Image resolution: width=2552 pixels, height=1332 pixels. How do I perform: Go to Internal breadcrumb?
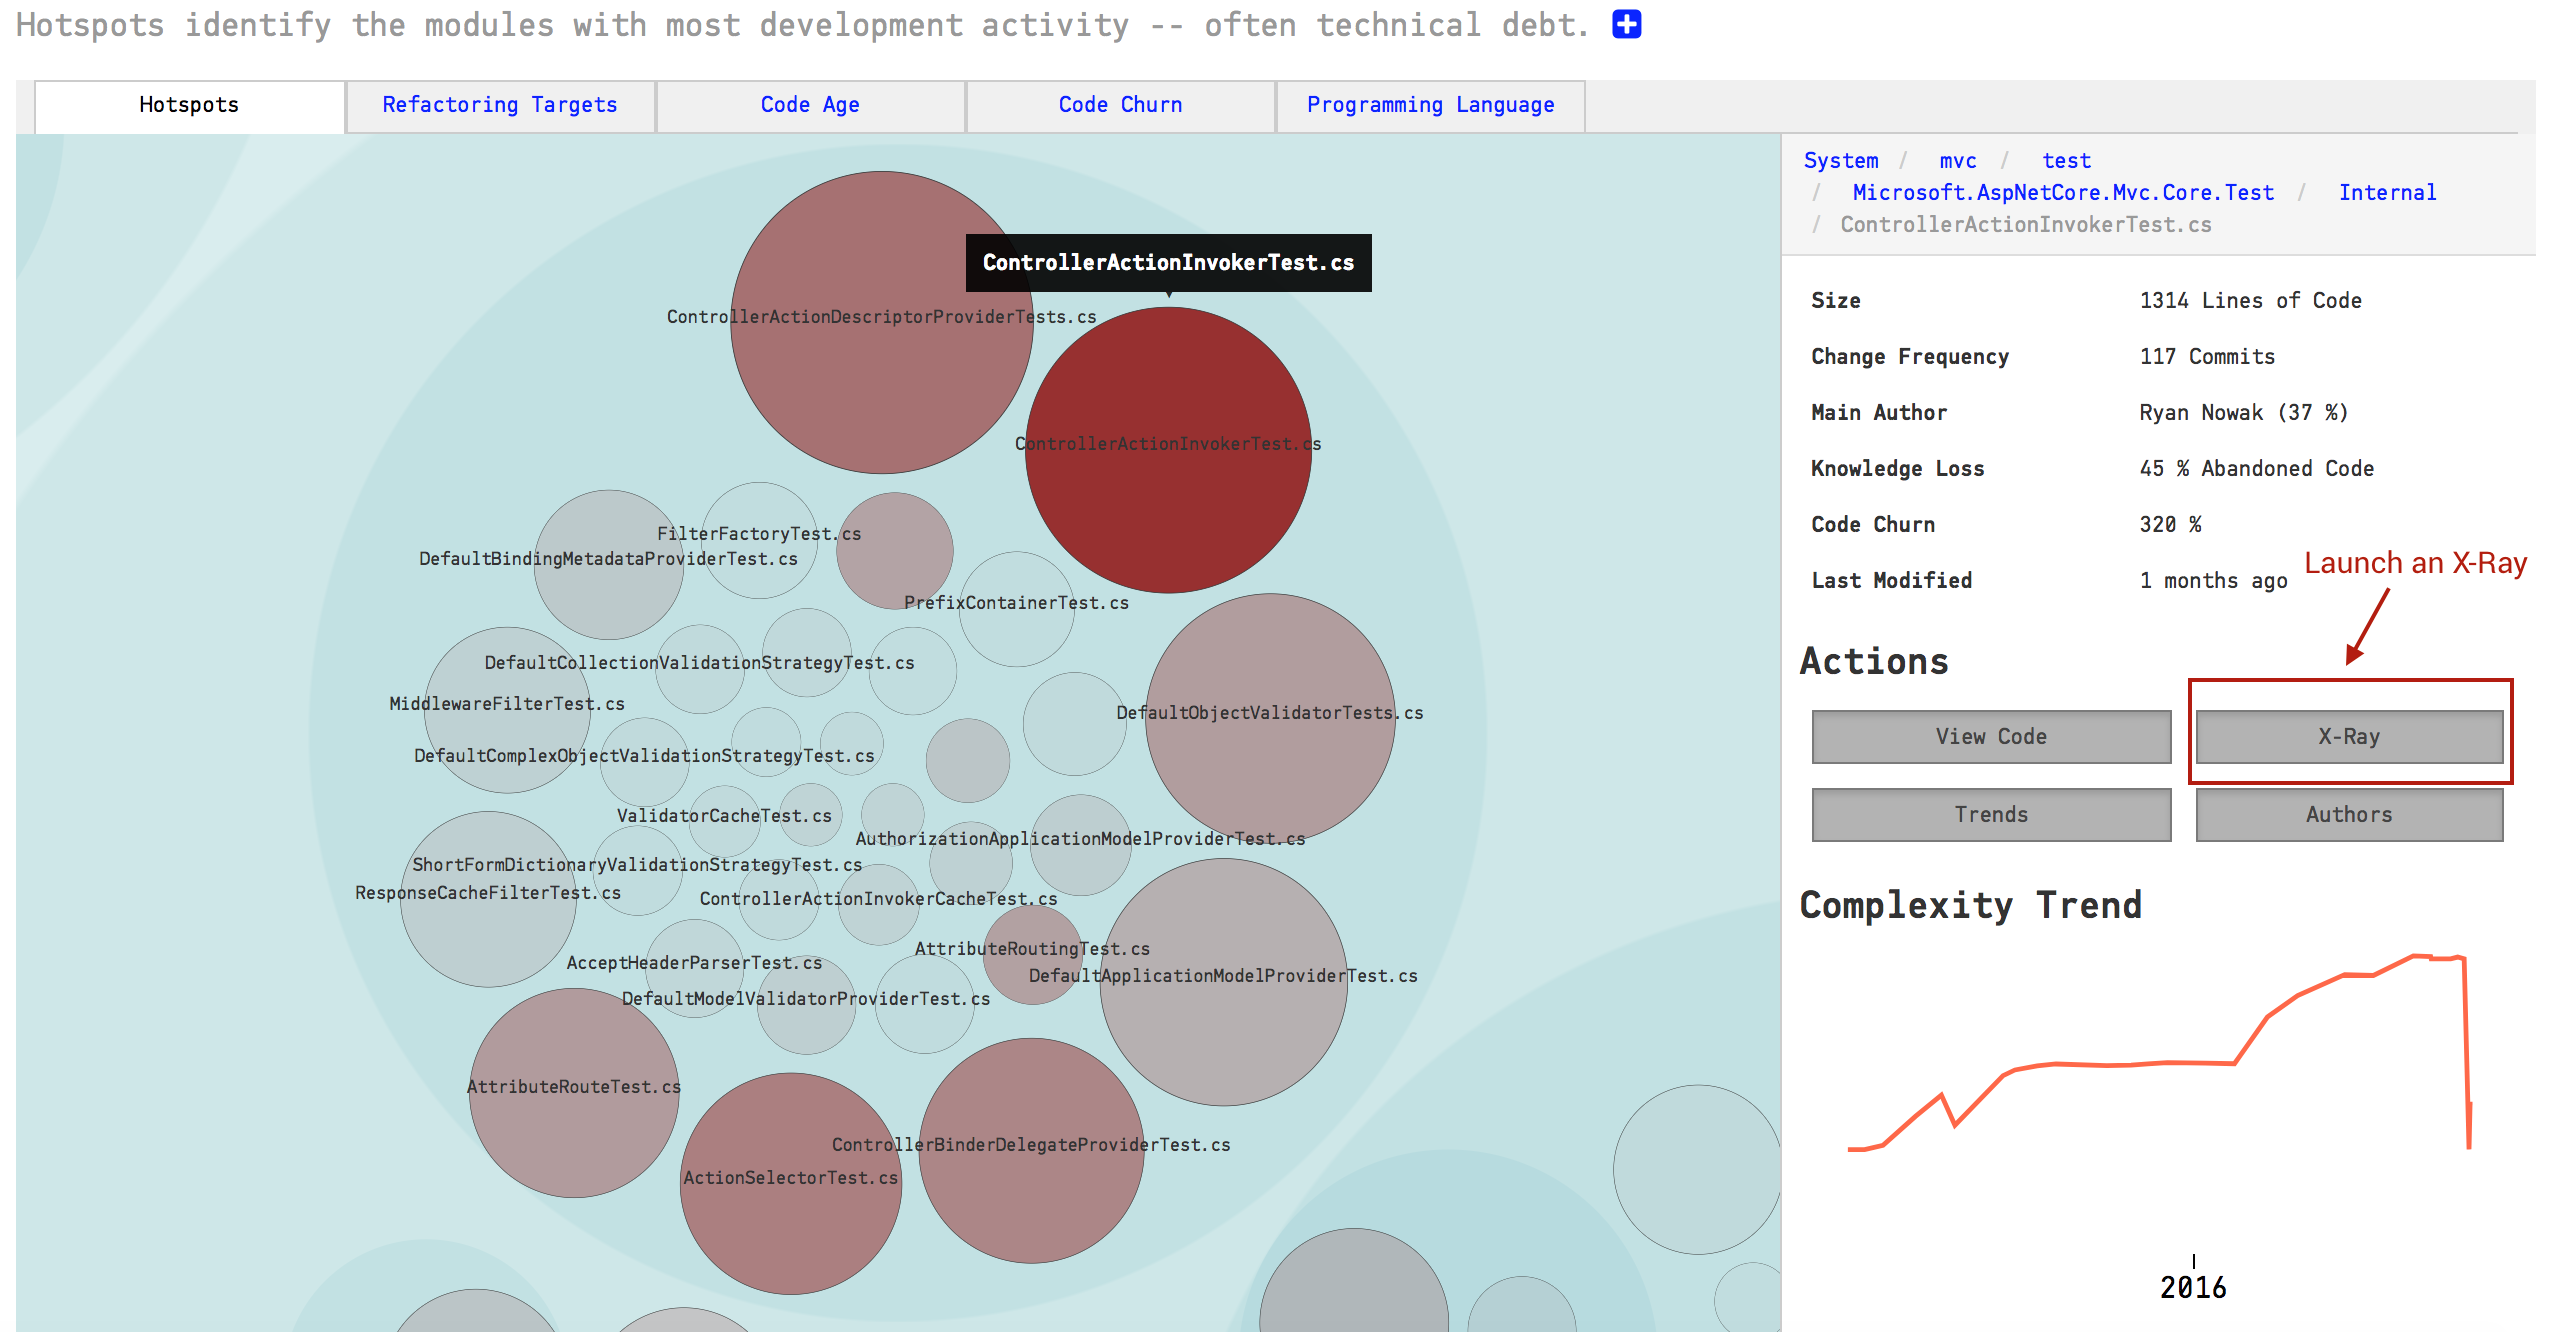[x=2387, y=193]
